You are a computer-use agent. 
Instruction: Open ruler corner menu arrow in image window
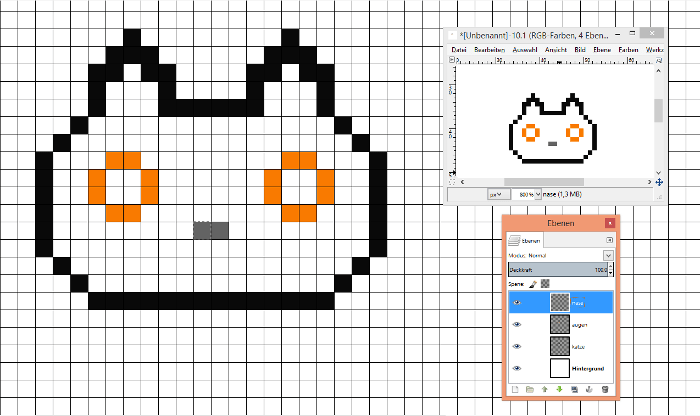(452, 59)
